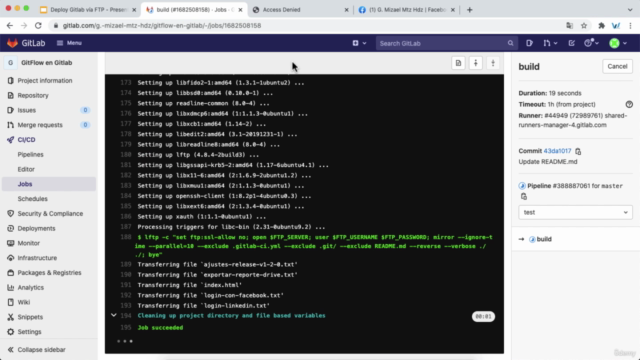Open Pipeline #388887061 link
Image resolution: width=640 pixels, height=360 pixels.
pyautogui.click(x=571, y=186)
